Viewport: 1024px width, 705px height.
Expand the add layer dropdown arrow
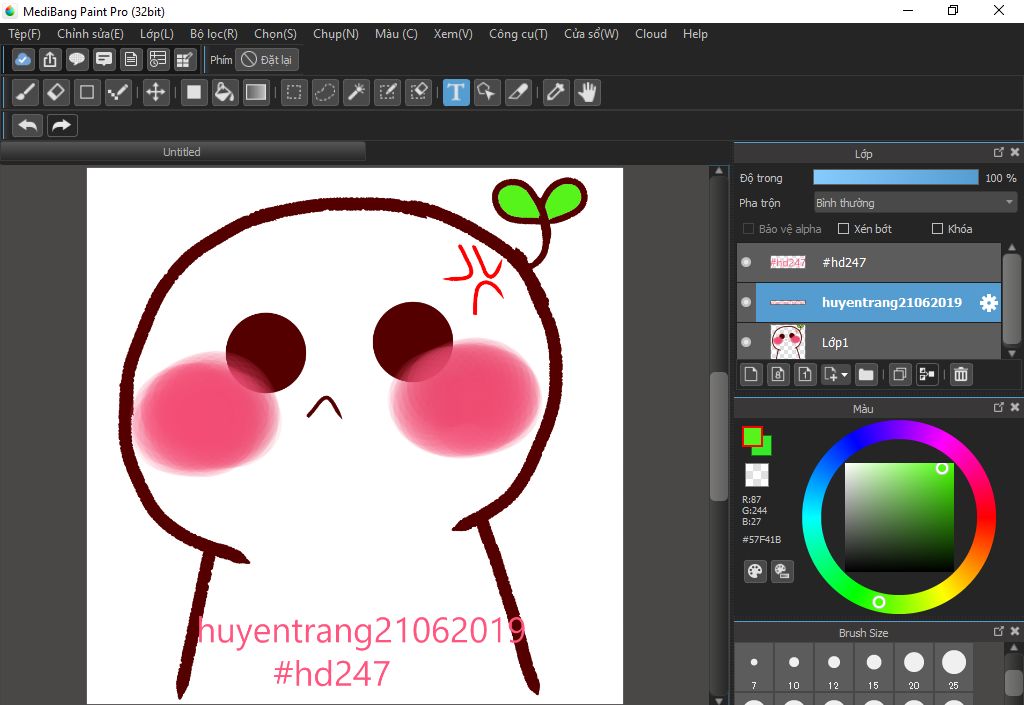pyautogui.click(x=845, y=375)
